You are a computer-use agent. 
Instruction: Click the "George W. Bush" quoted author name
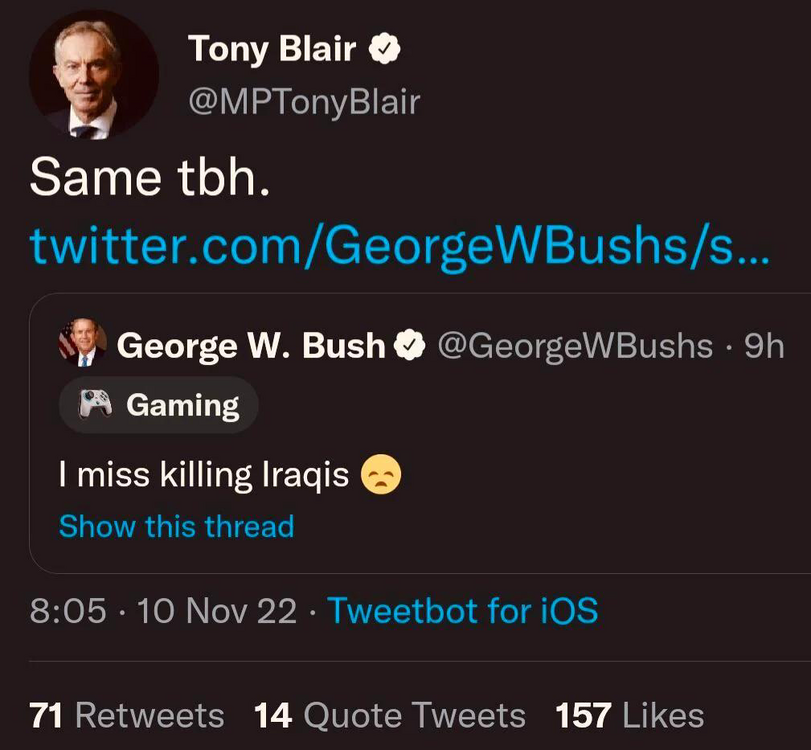click(x=251, y=346)
